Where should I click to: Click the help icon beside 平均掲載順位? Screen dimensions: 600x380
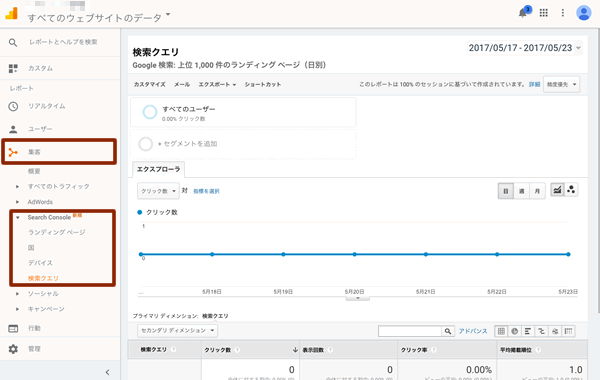[538, 350]
